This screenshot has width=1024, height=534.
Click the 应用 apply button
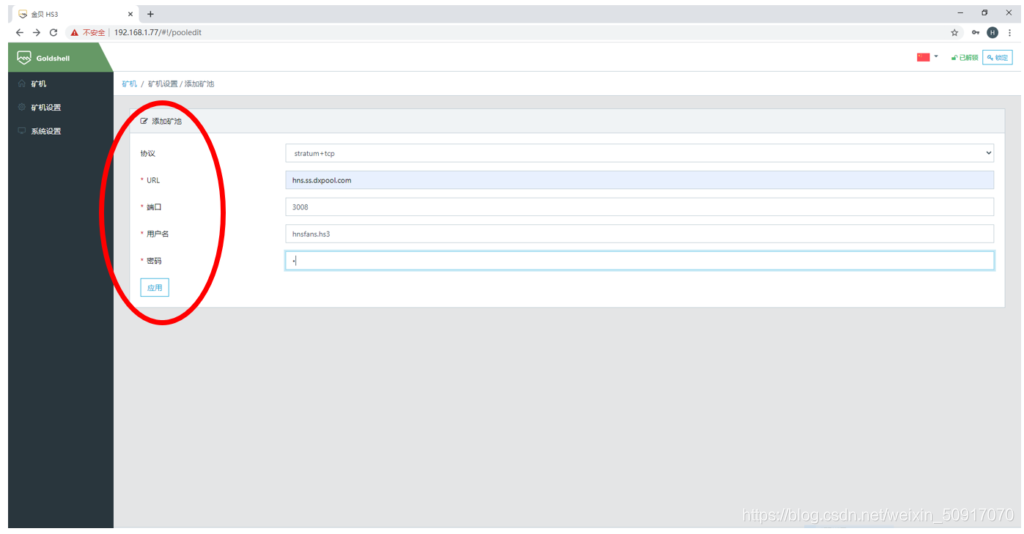(x=155, y=287)
